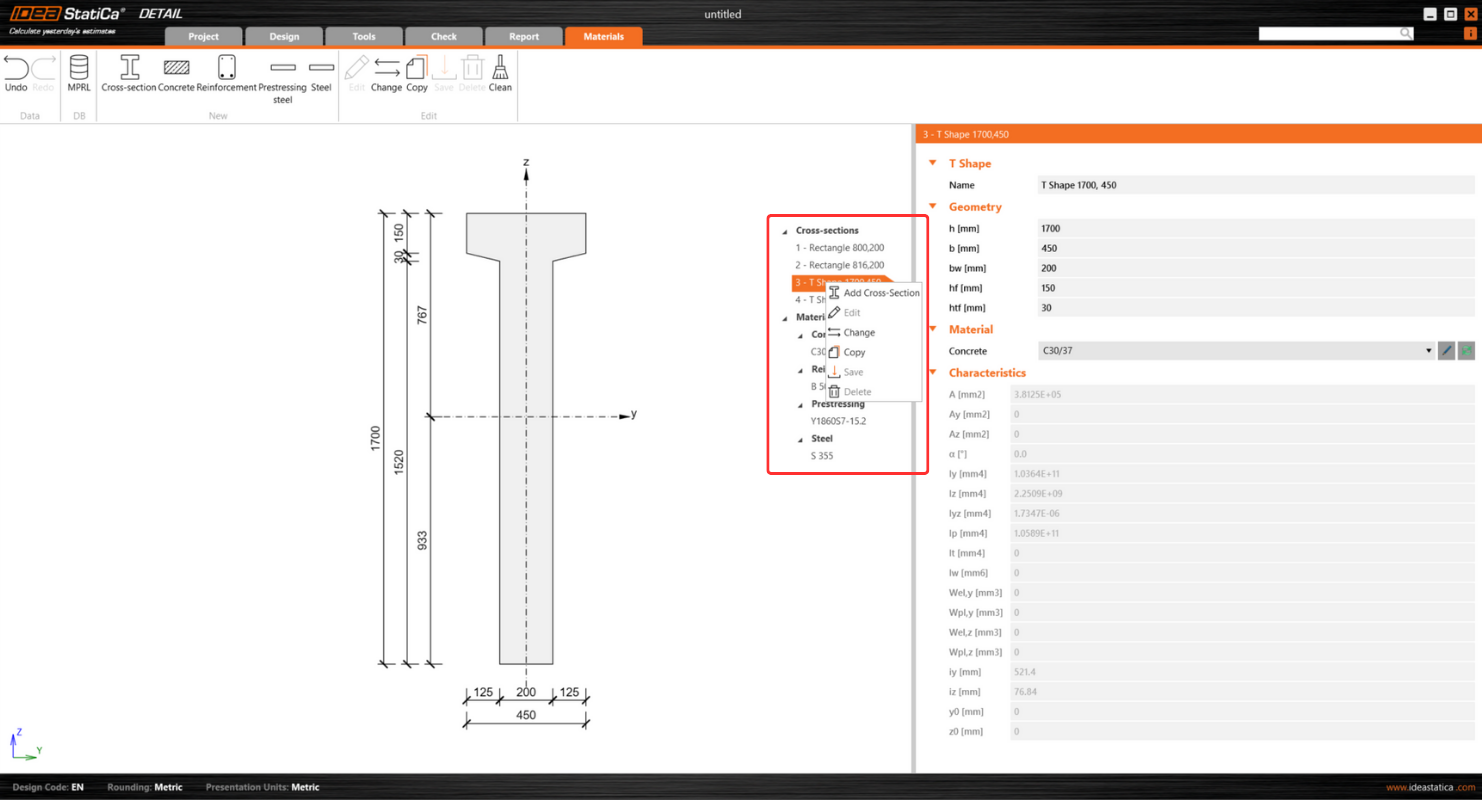Click the green swap icon beside the Concrete field
The height and width of the screenshot is (800, 1482).
coord(1466,350)
